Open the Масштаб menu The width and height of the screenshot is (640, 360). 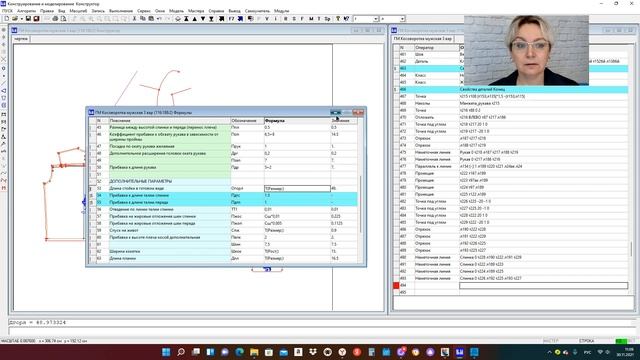pyautogui.click(x=78, y=11)
